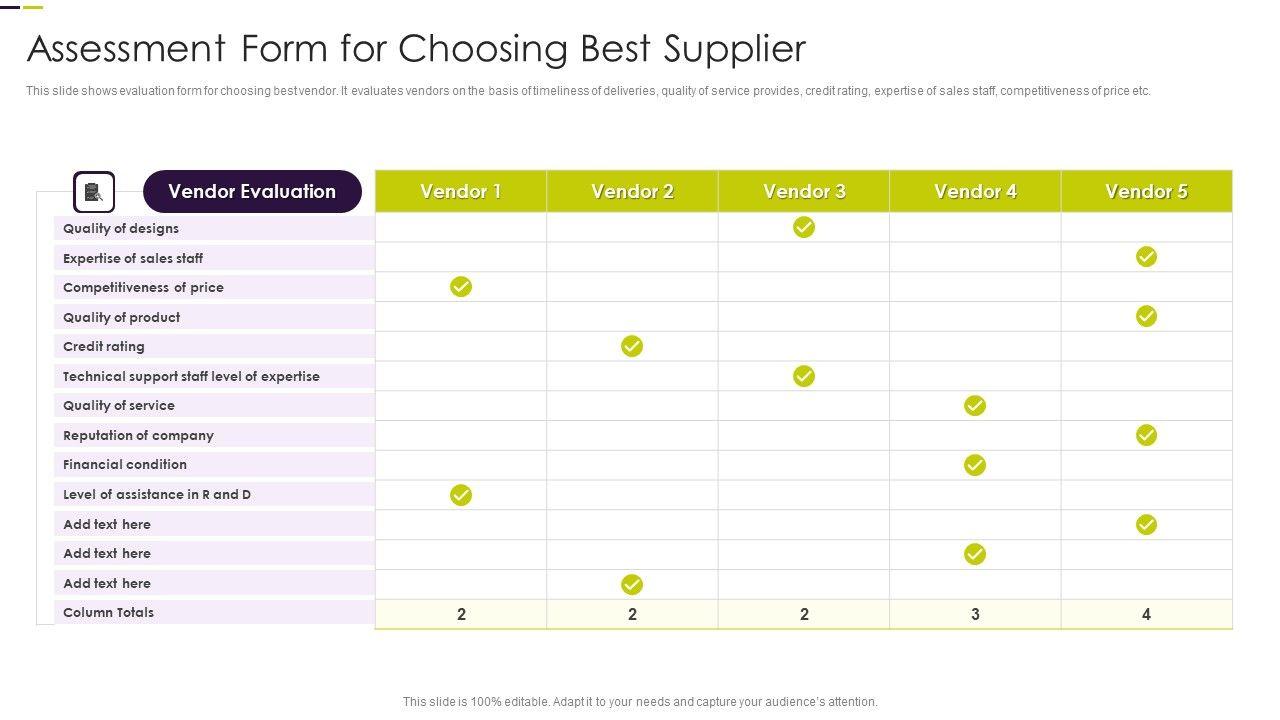Click Vendor 5 checkmark for Quality of product

tap(1146, 316)
